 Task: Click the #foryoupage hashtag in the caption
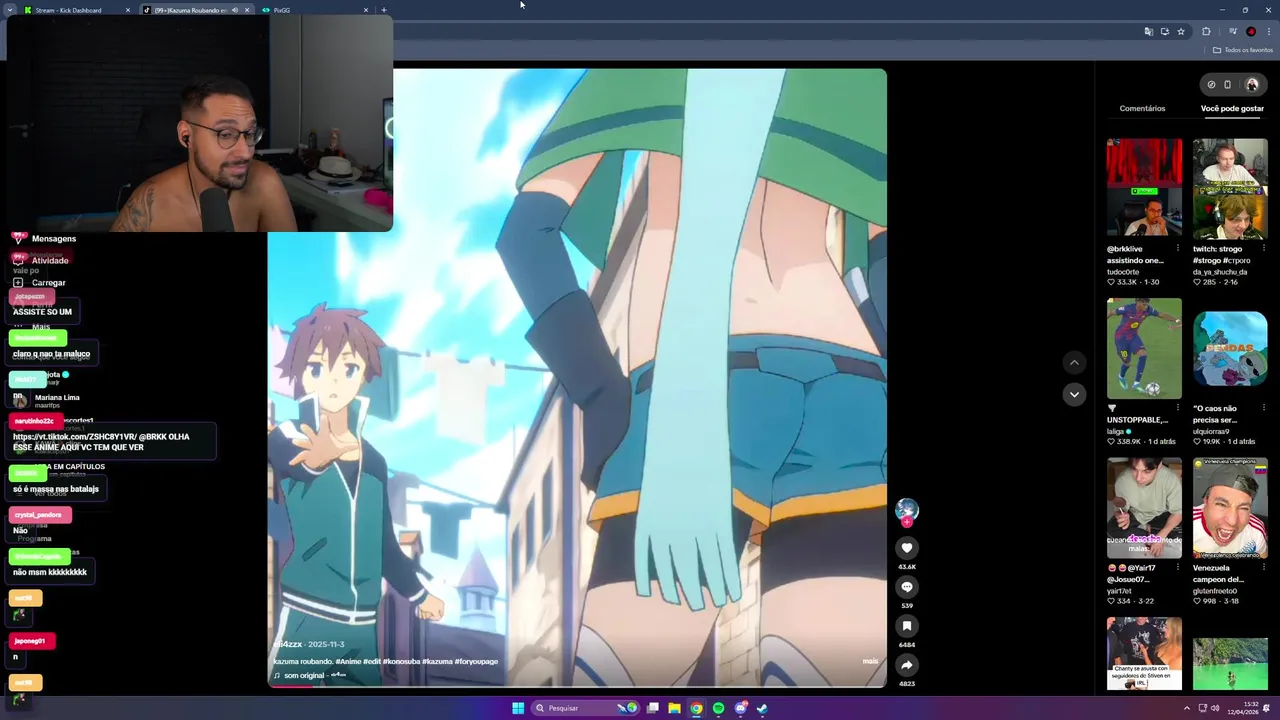476,661
